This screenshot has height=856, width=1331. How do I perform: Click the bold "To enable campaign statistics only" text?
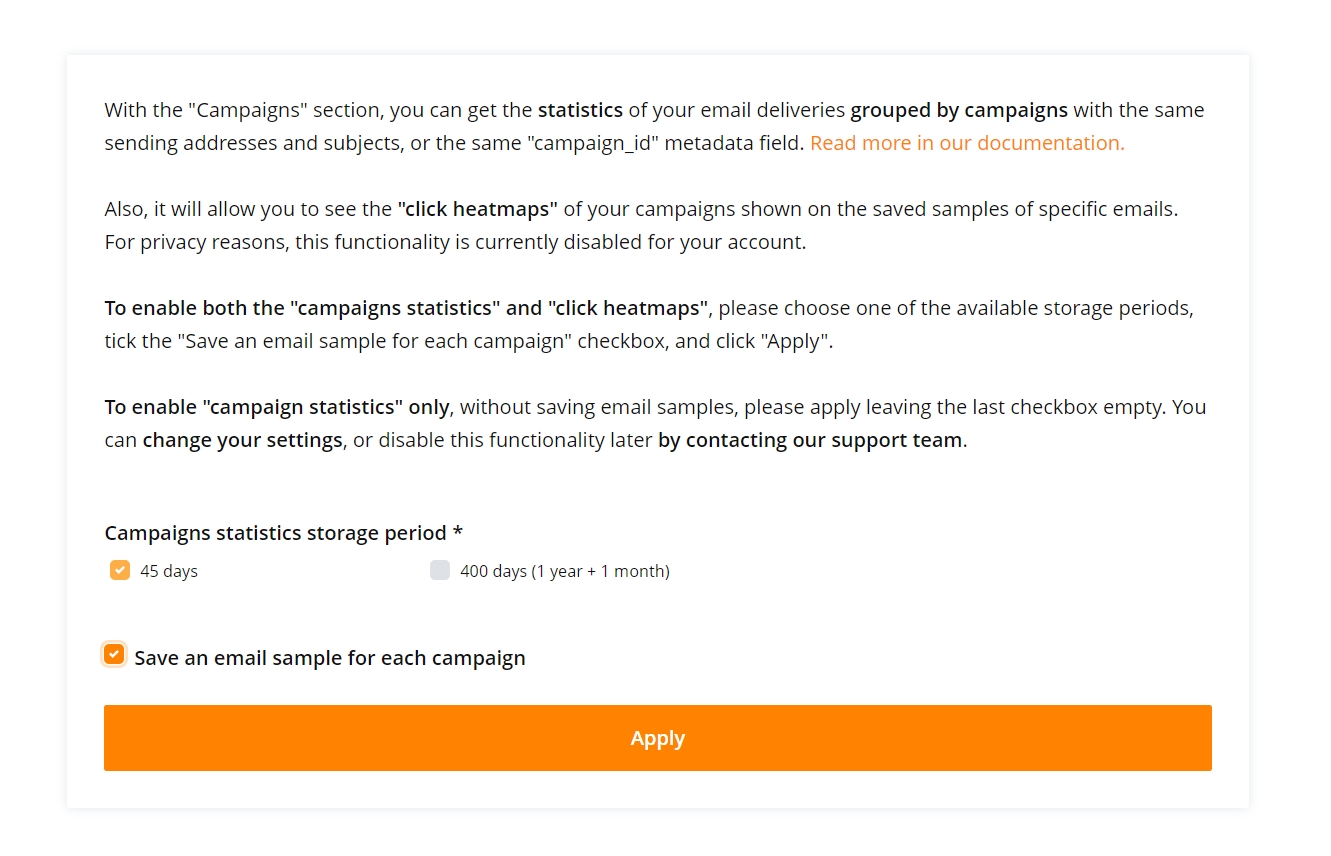278,407
